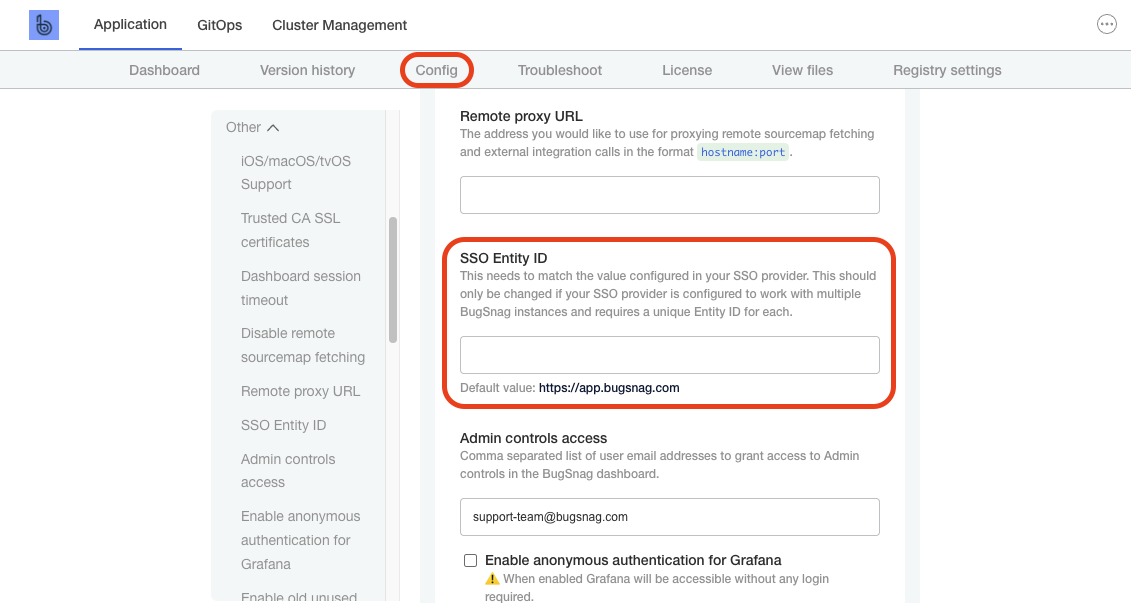The image size is (1131, 603).
Task: Open Version history
Action: click(x=307, y=70)
